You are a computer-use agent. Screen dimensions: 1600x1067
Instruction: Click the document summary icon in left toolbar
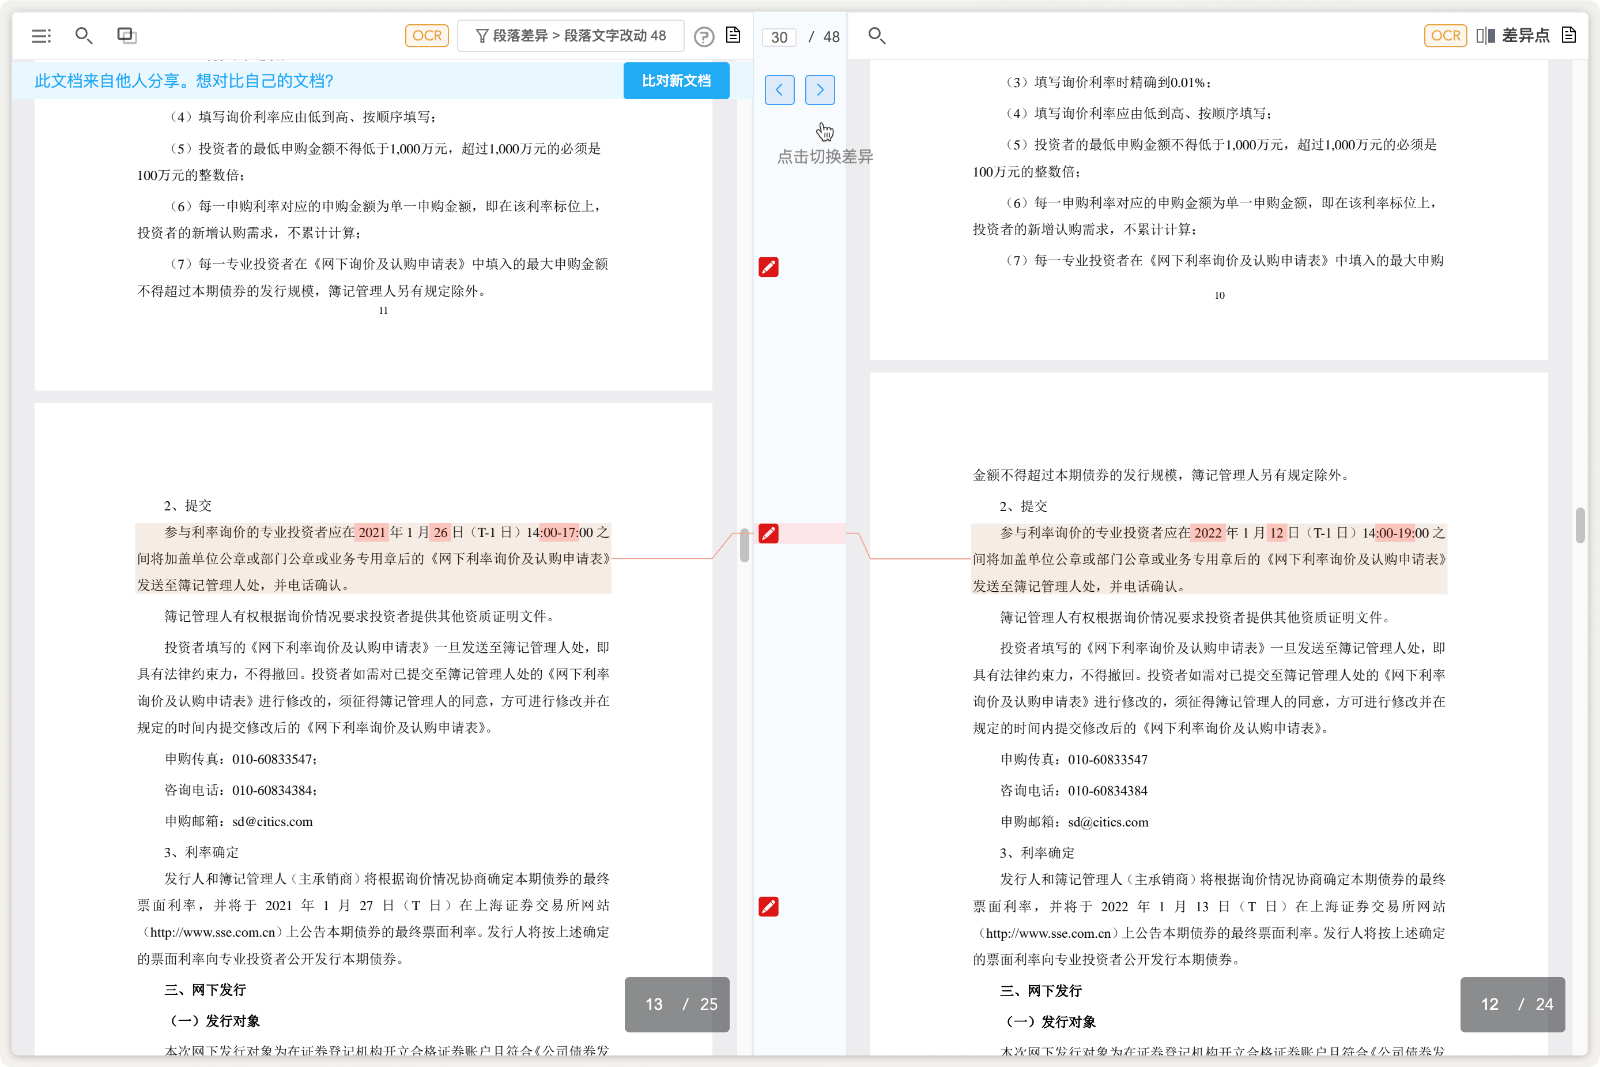point(732,34)
